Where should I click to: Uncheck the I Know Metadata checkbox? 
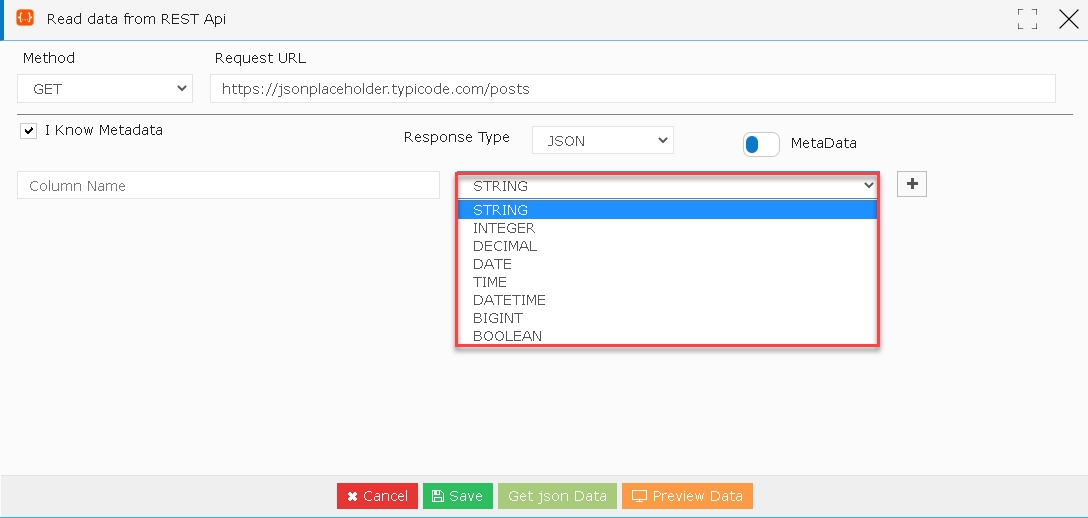pyautogui.click(x=28, y=131)
